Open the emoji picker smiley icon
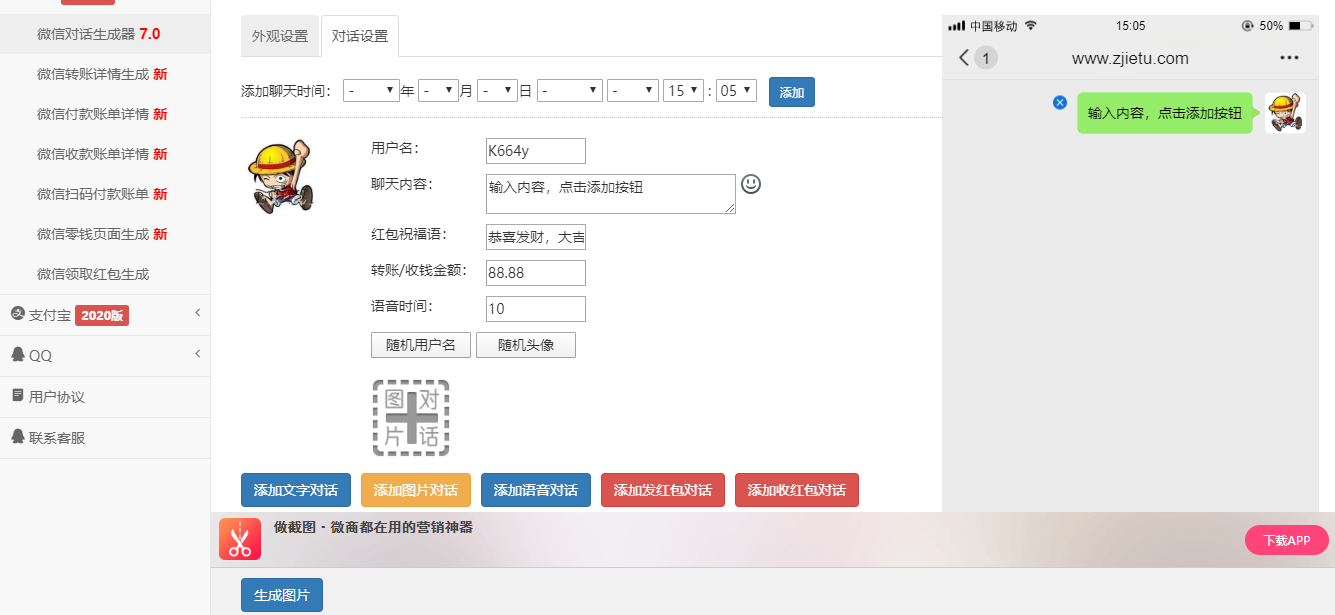The height and width of the screenshot is (615, 1335). pyautogui.click(x=751, y=184)
